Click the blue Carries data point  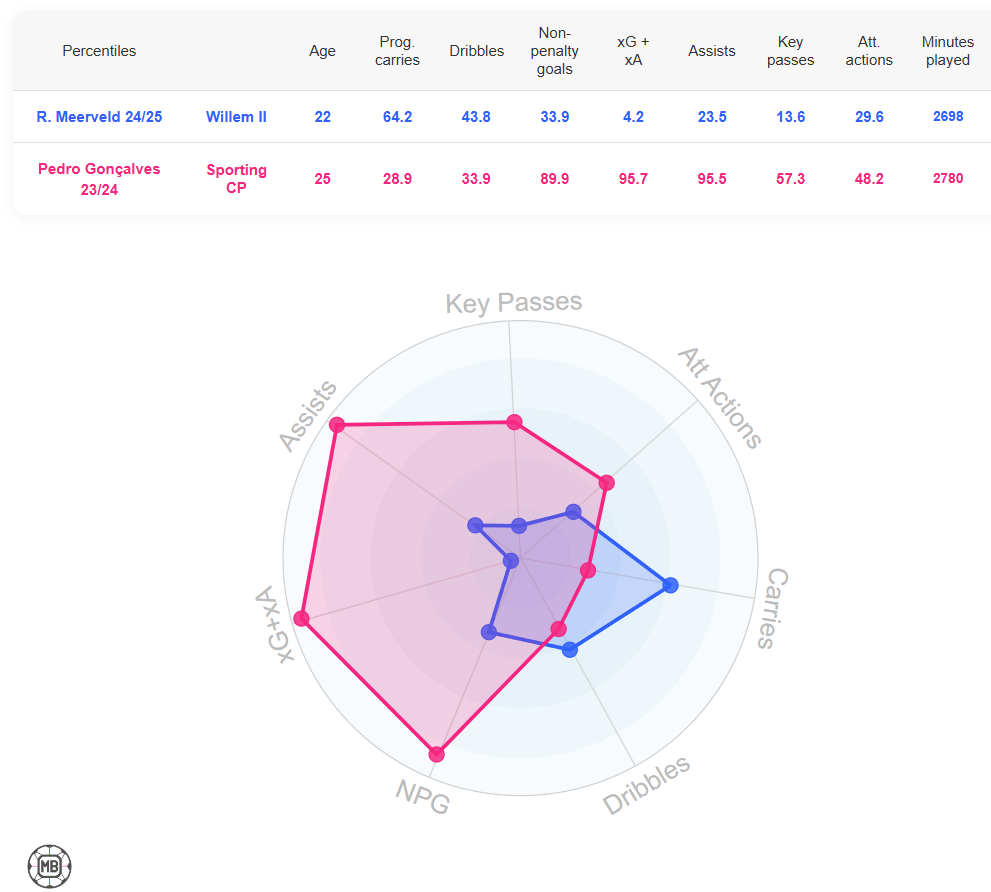[x=671, y=585]
